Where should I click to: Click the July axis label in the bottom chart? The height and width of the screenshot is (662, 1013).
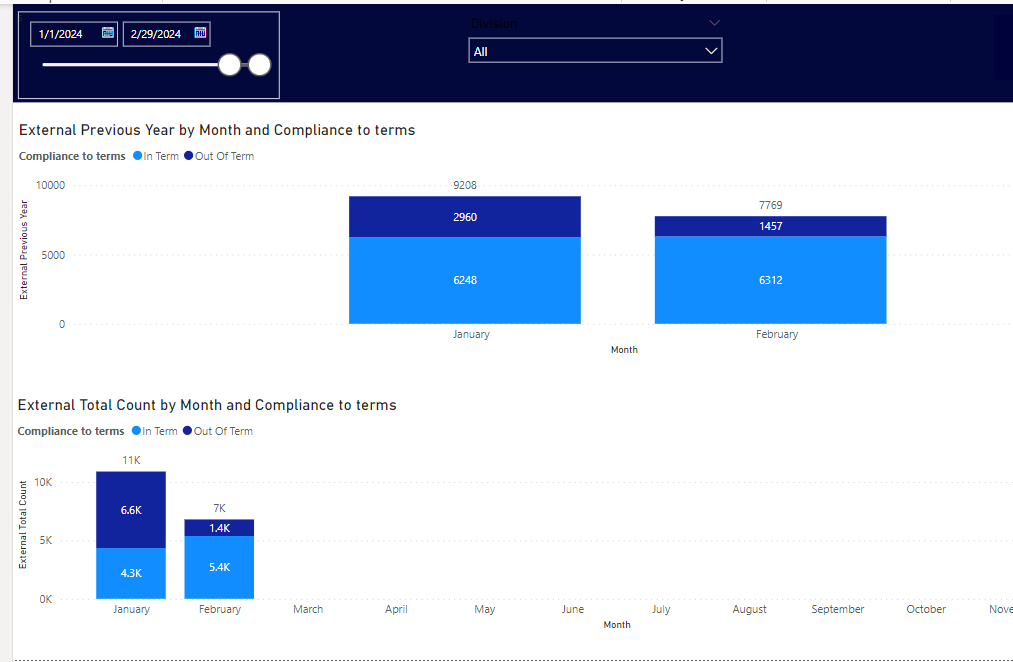661,609
